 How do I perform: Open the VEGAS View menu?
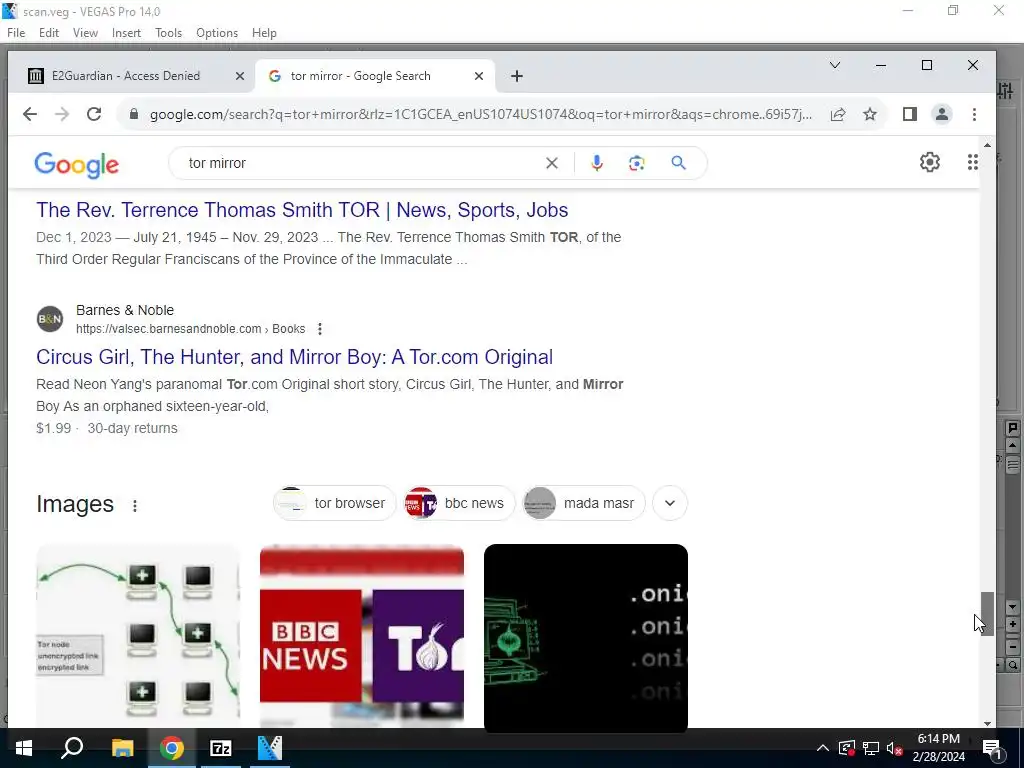point(86,33)
